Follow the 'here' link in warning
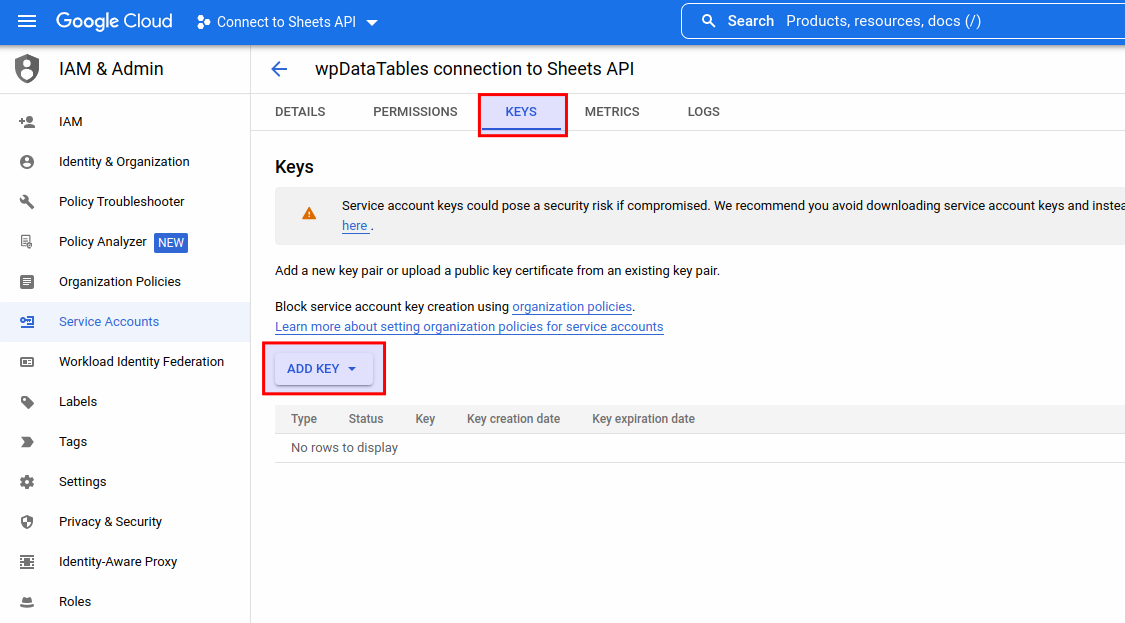 coord(354,225)
